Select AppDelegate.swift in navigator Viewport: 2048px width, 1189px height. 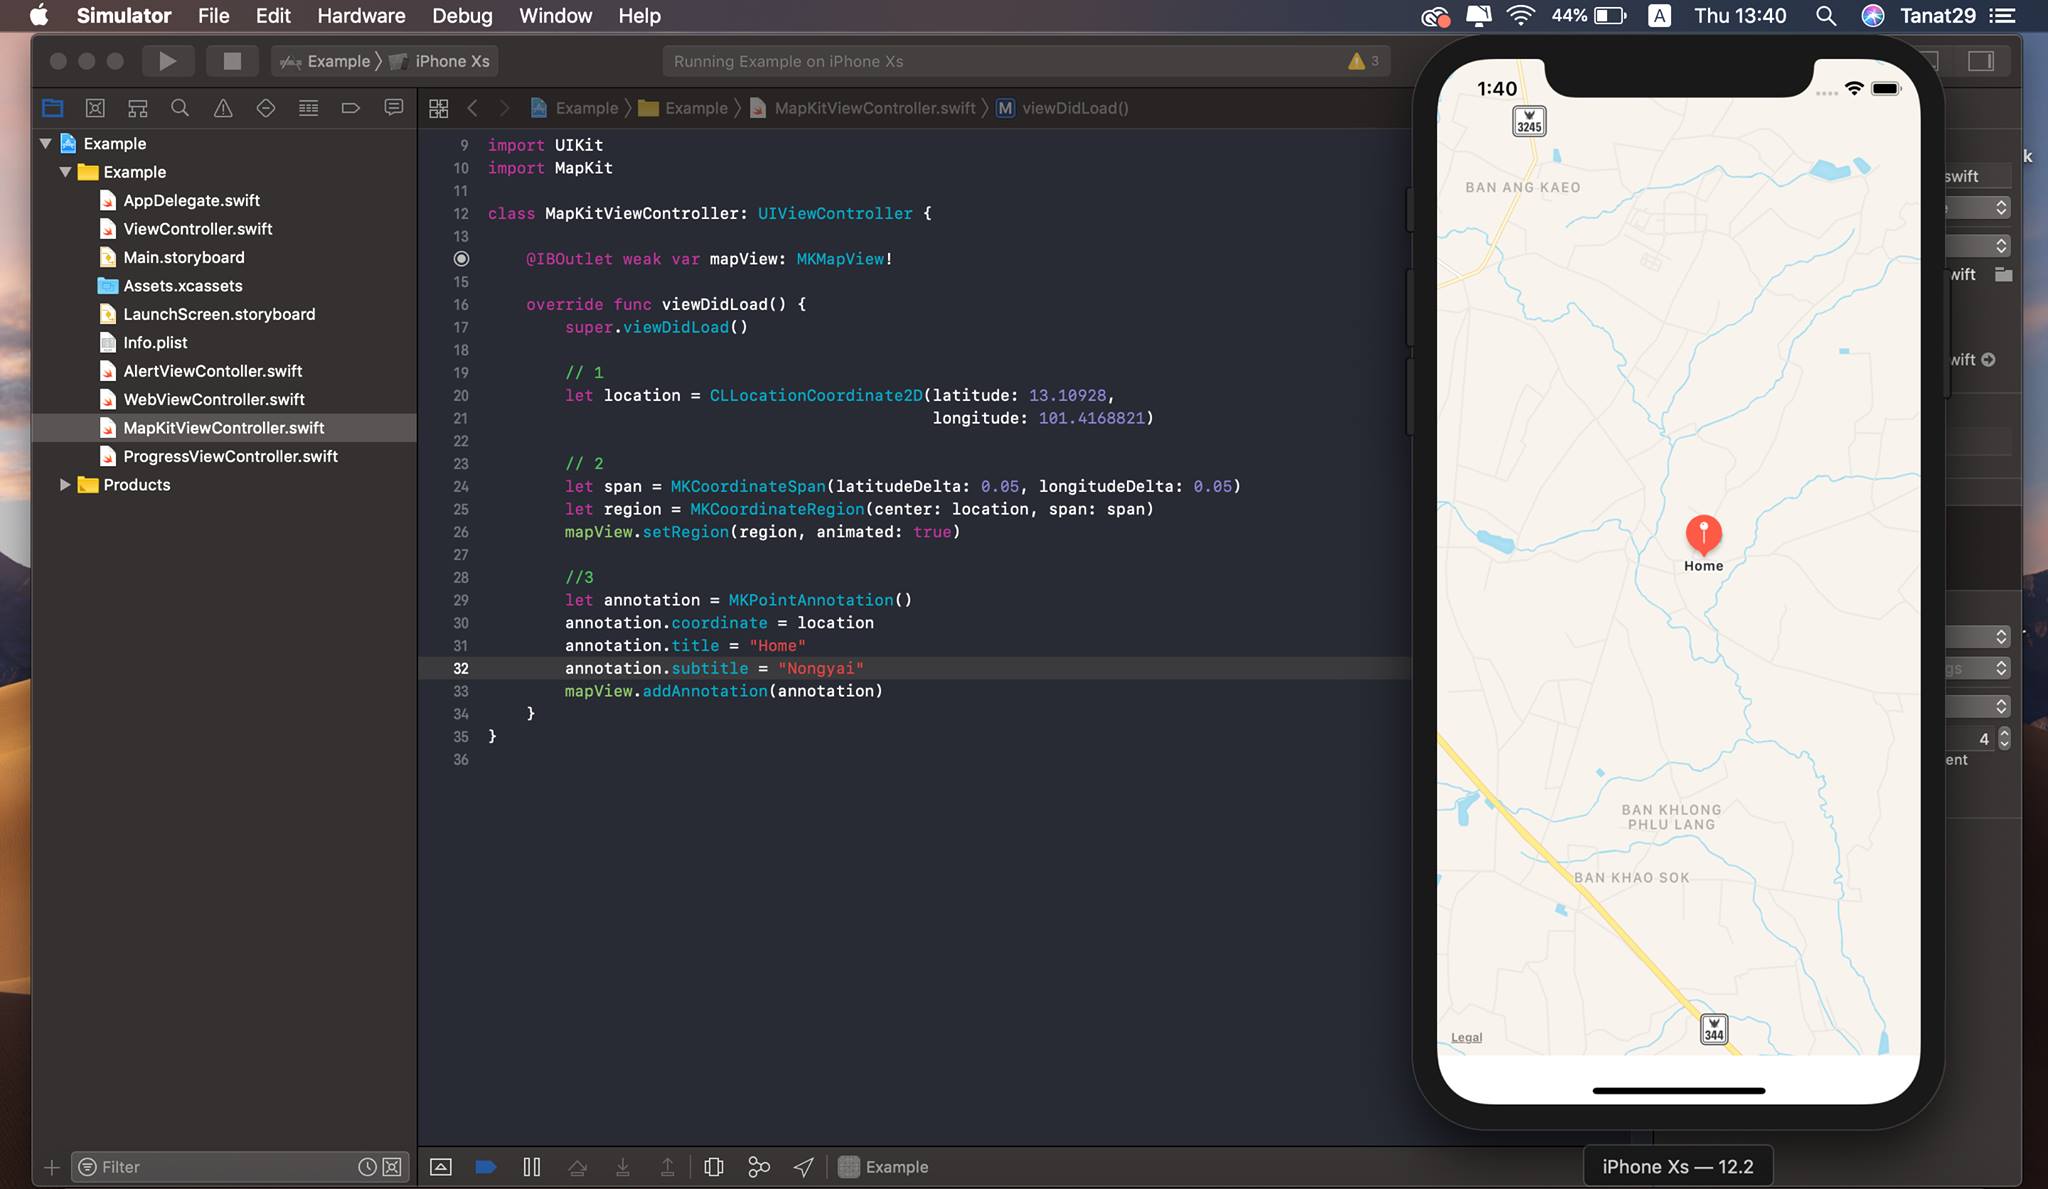191,200
